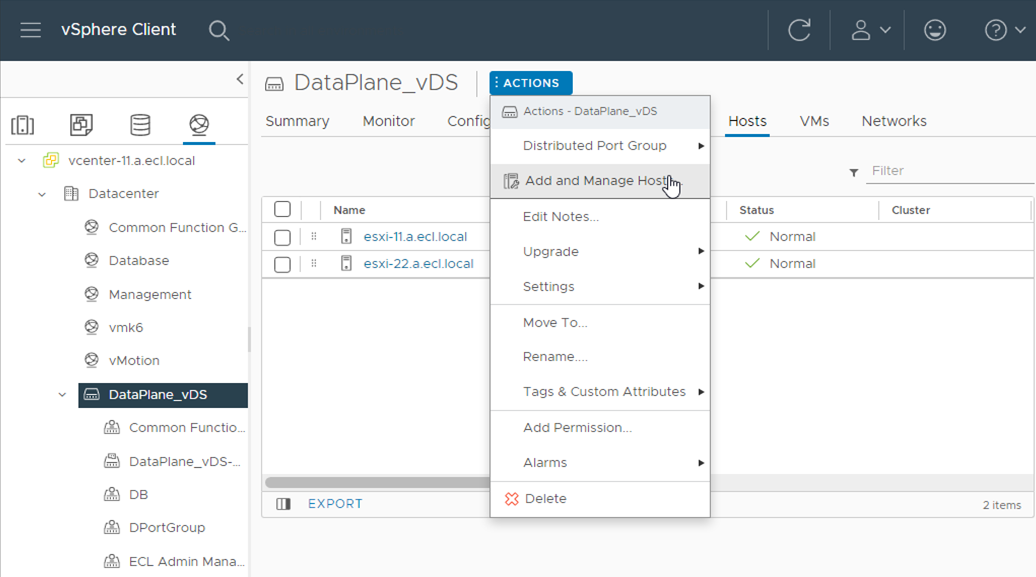This screenshot has width=1036, height=577.
Task: Open the smiley feedback icon
Action: coord(935,30)
